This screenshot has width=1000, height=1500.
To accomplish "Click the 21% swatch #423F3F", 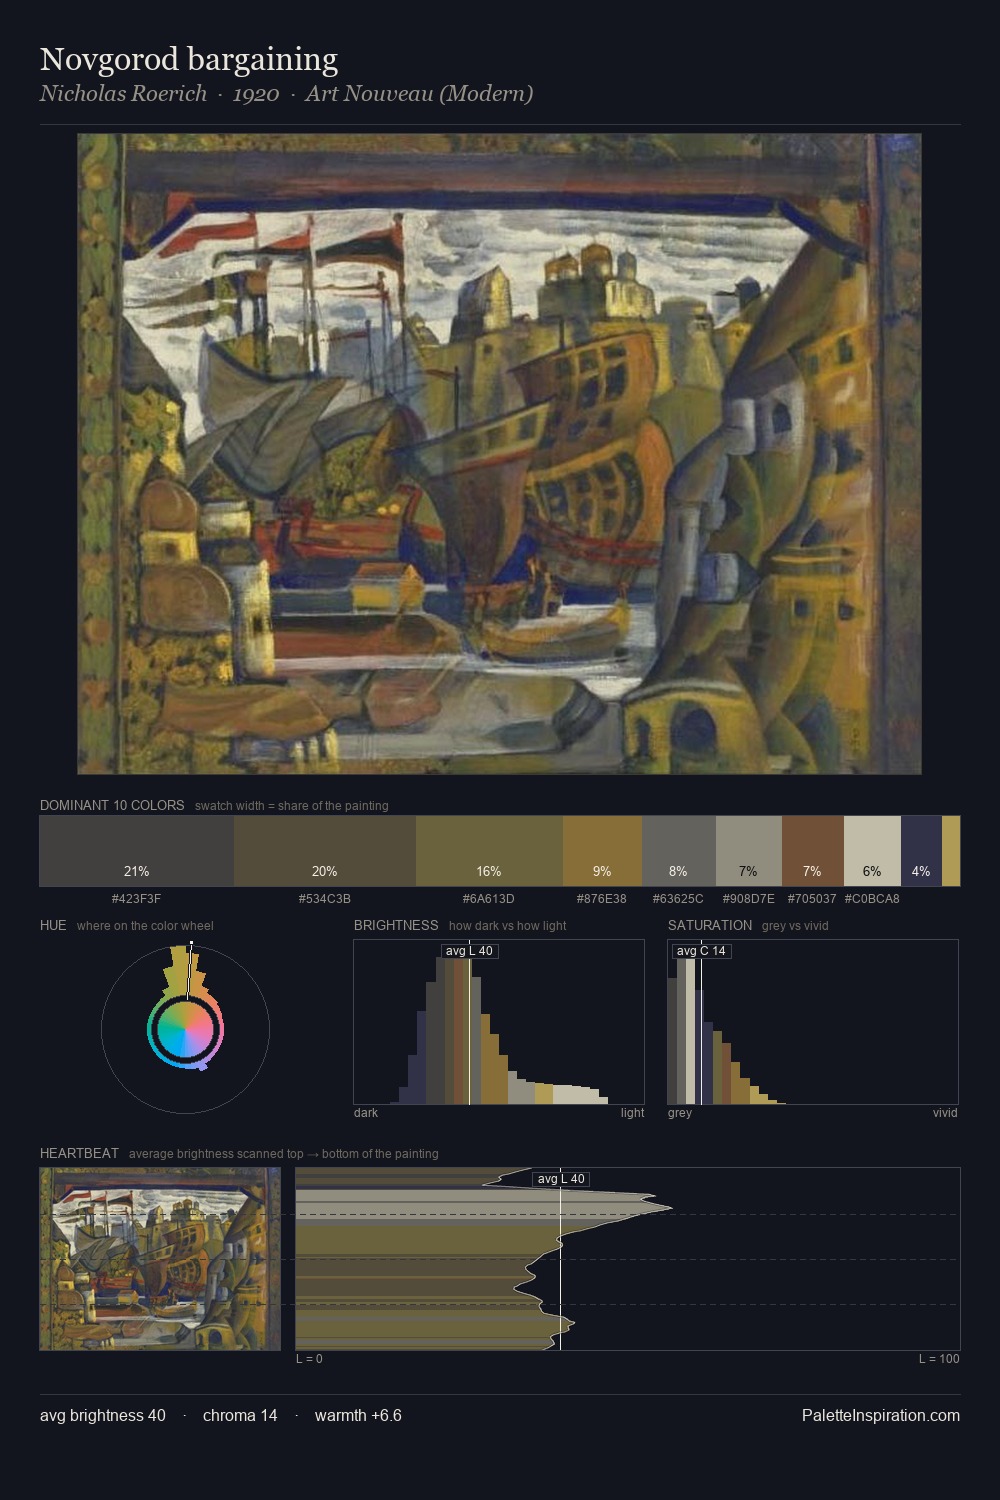I will click(x=137, y=851).
